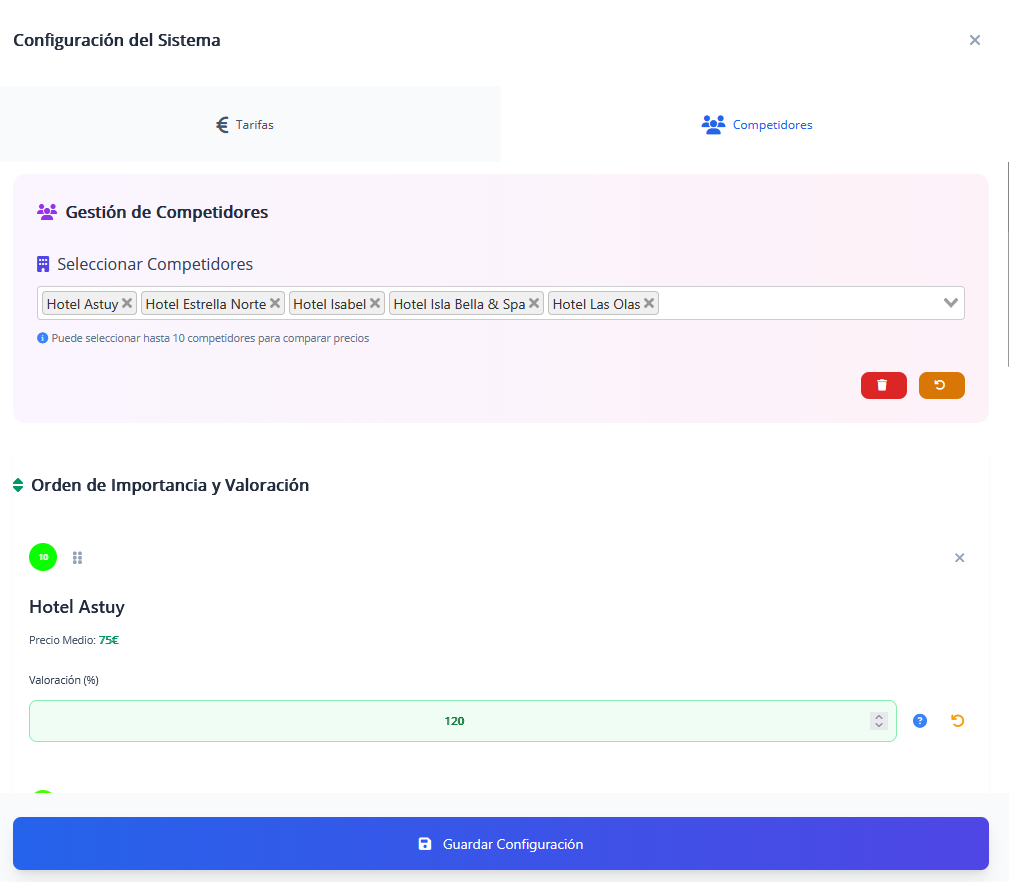
Task: Reset Hotel Astuy valoración with orange undo icon
Action: pyautogui.click(x=957, y=721)
